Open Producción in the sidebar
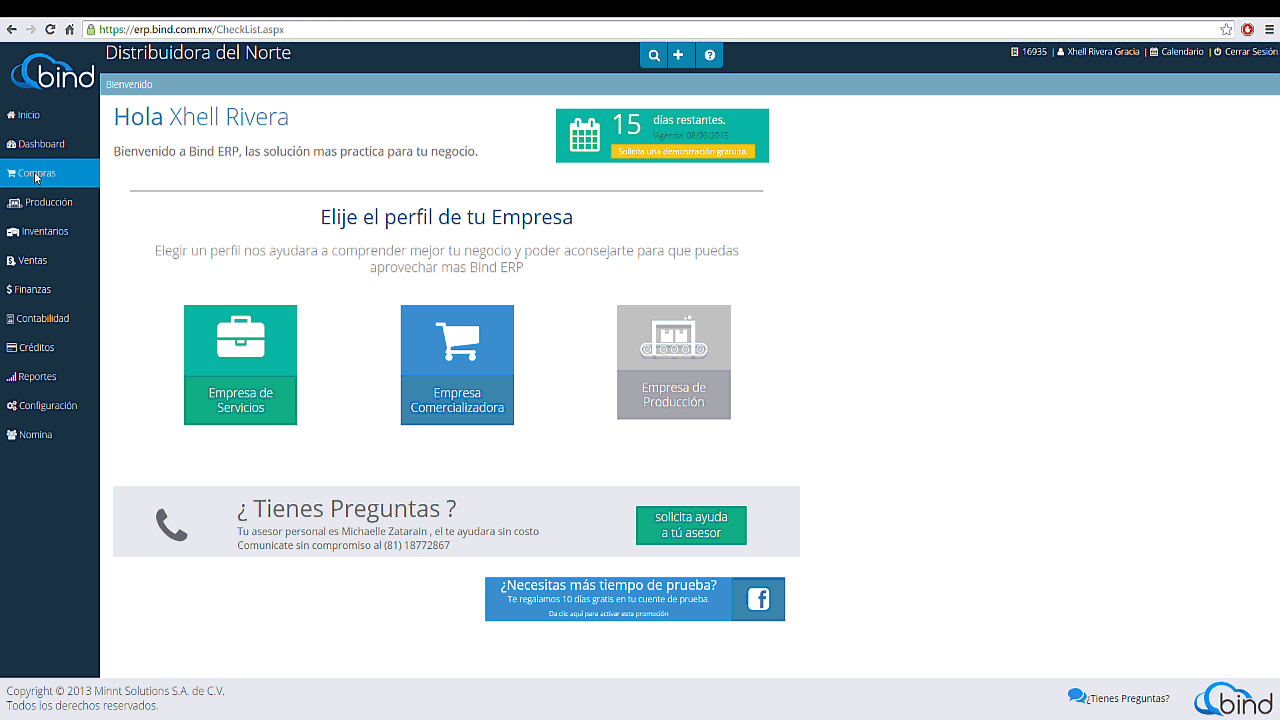 point(50,202)
